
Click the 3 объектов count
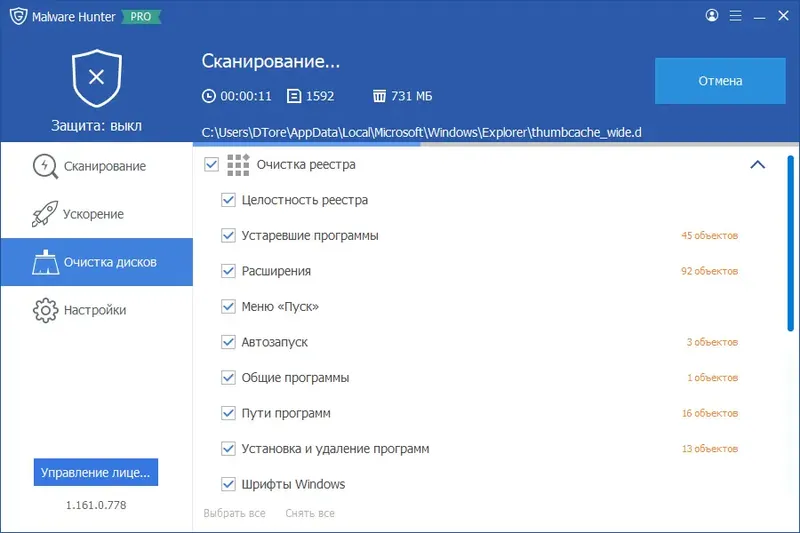[712, 342]
